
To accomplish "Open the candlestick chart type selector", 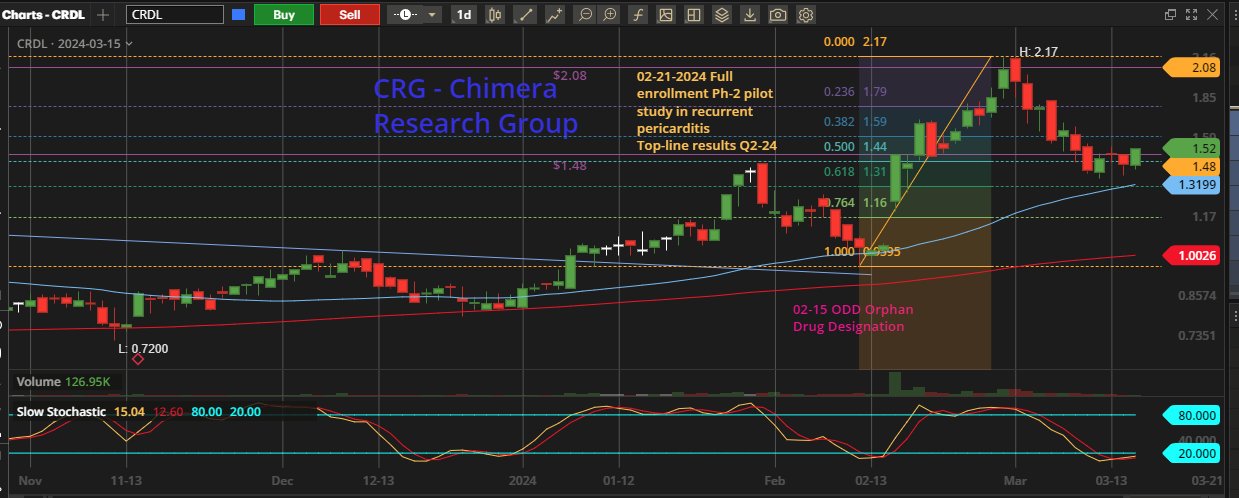I will [x=494, y=15].
